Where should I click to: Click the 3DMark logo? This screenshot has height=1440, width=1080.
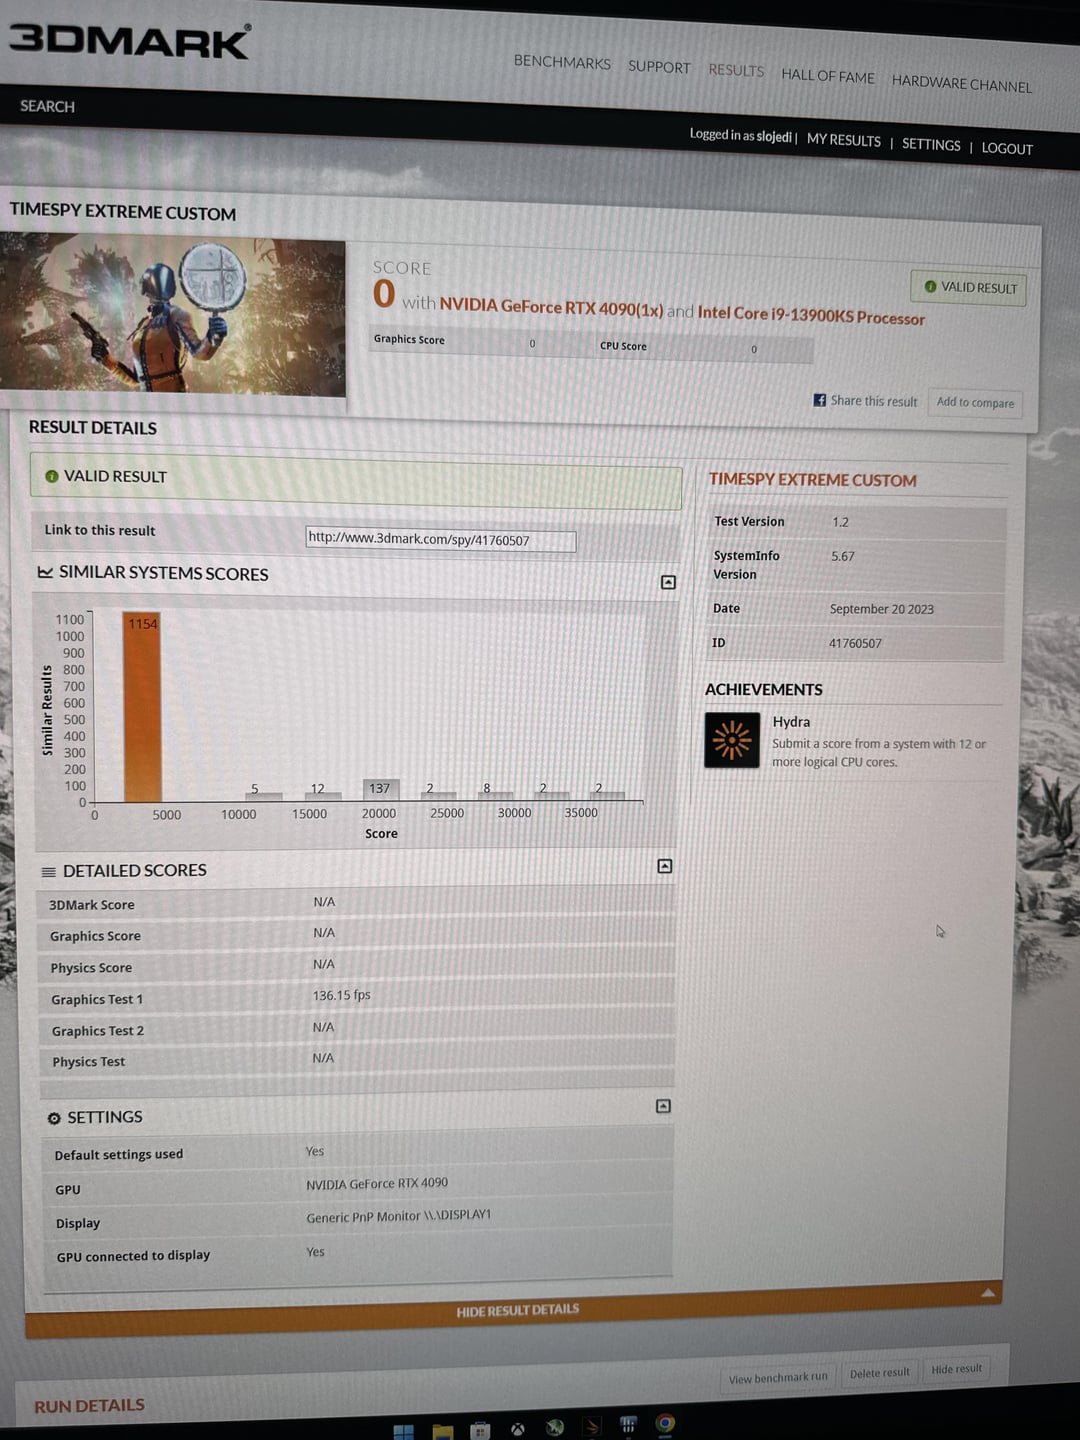click(x=130, y=40)
